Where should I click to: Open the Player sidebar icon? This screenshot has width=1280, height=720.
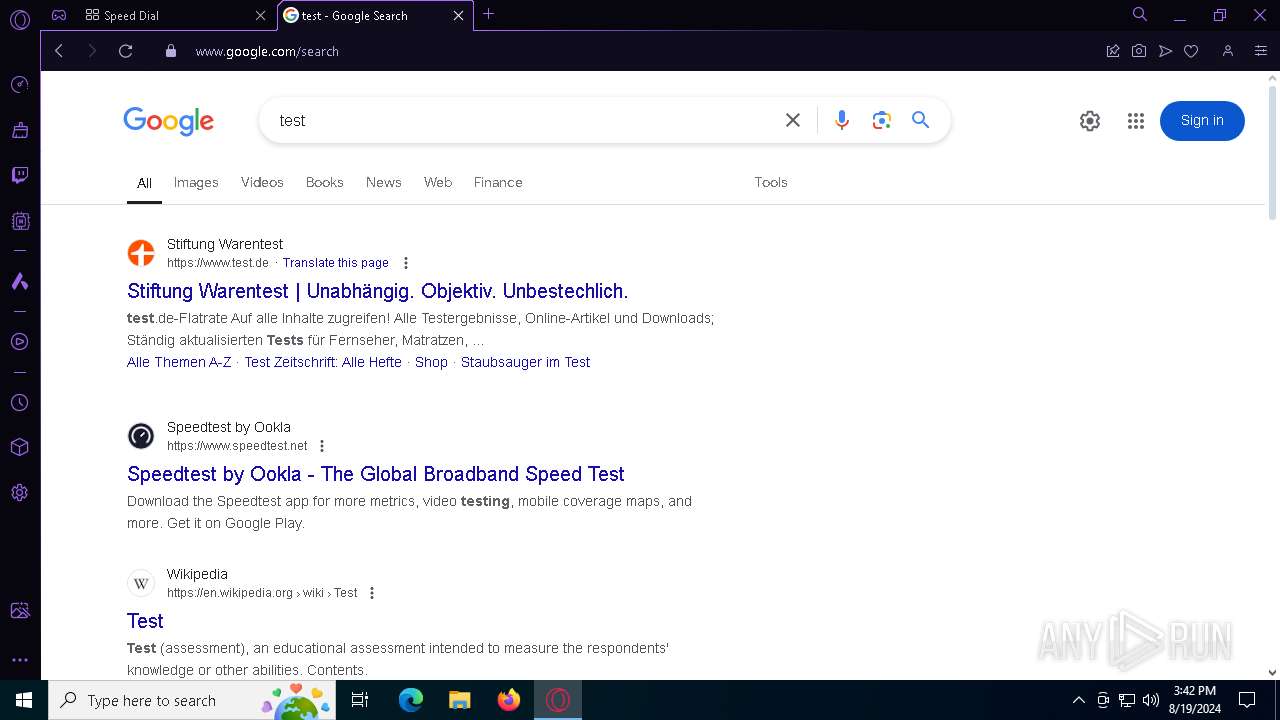point(19,342)
